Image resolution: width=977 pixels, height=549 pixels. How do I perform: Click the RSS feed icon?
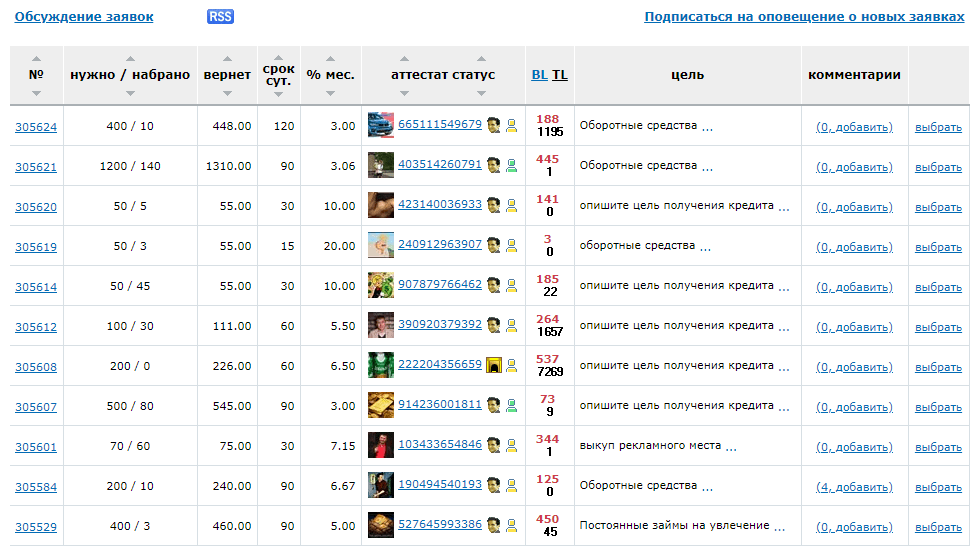[x=220, y=17]
